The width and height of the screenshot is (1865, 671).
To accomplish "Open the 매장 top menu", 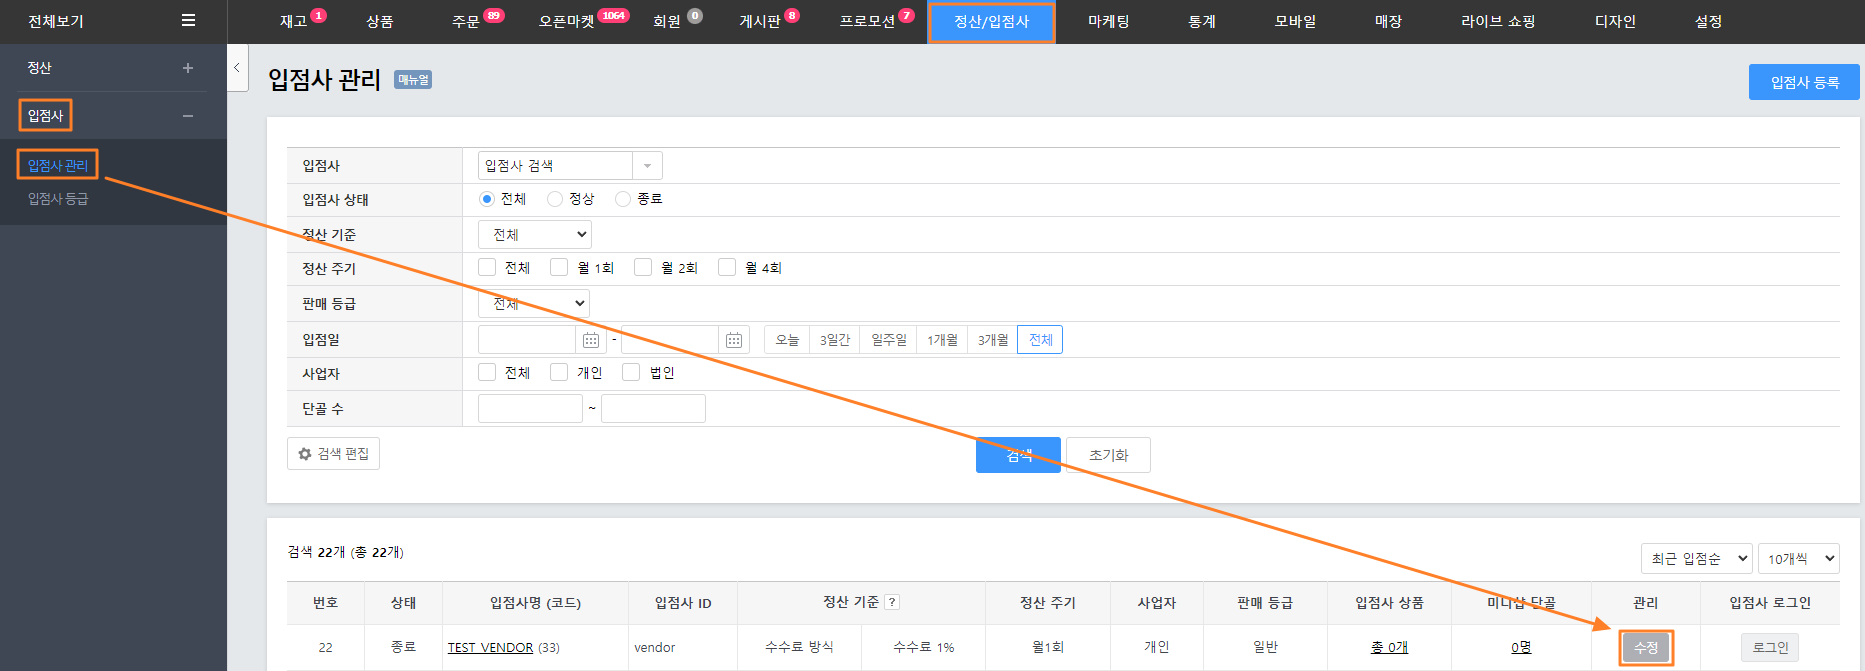I will (x=1389, y=21).
